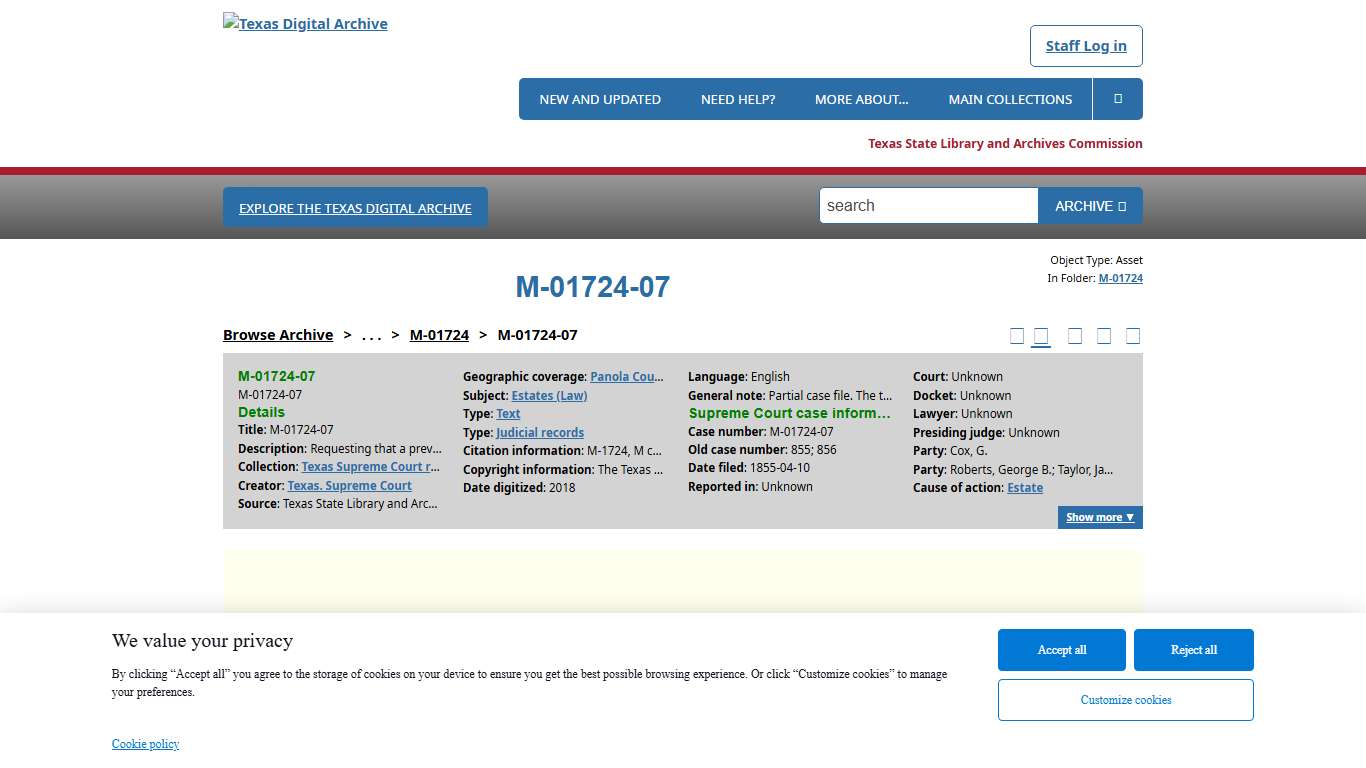Click the Staff Log in button
The width and height of the screenshot is (1366, 768).
(x=1085, y=46)
